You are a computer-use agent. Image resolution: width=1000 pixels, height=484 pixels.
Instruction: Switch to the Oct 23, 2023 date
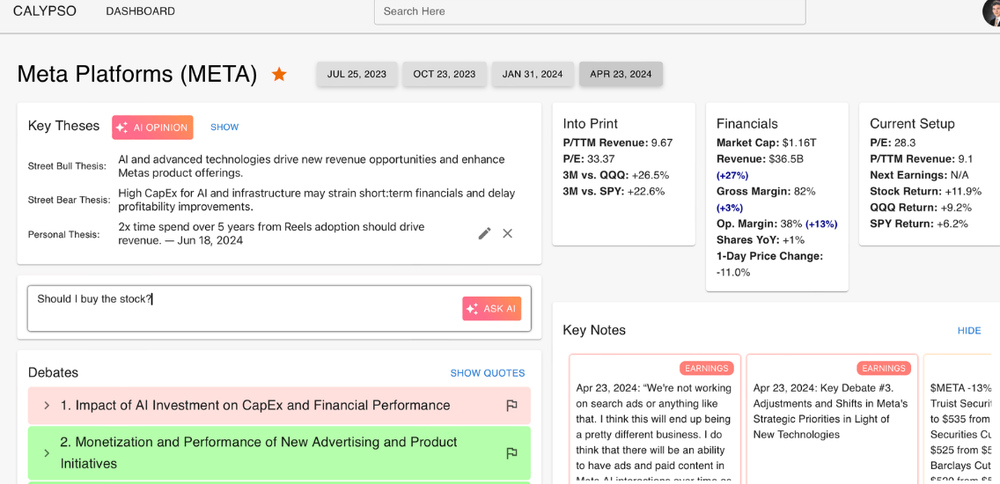point(444,74)
